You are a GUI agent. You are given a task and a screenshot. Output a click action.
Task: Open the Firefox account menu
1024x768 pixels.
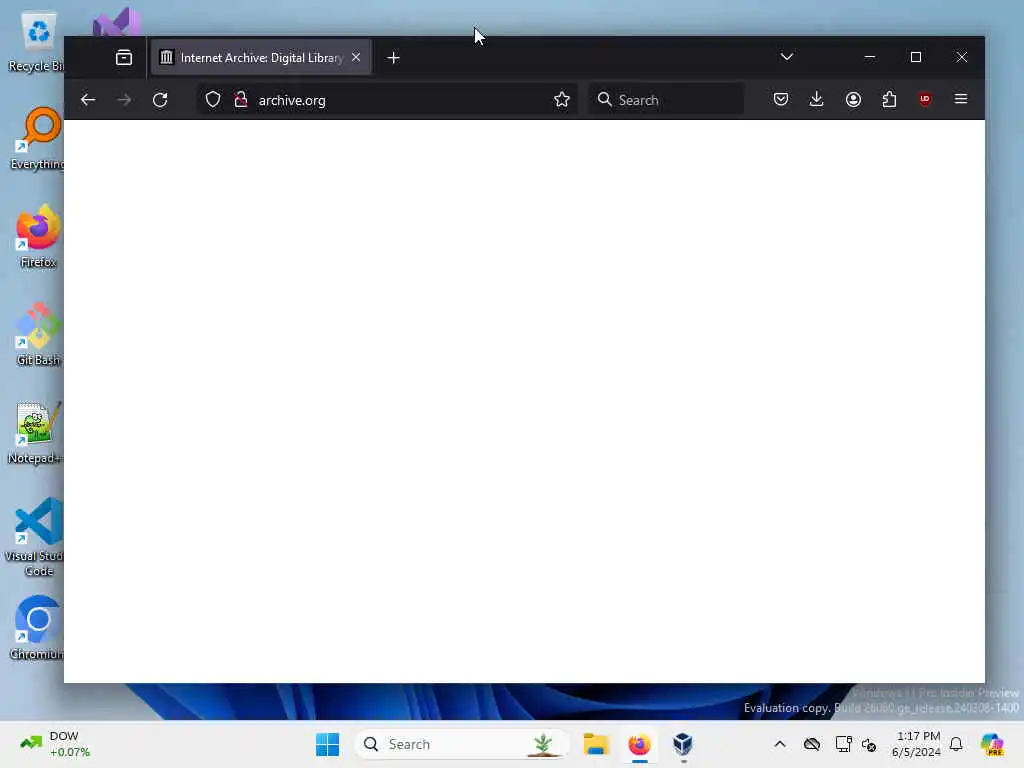point(853,99)
